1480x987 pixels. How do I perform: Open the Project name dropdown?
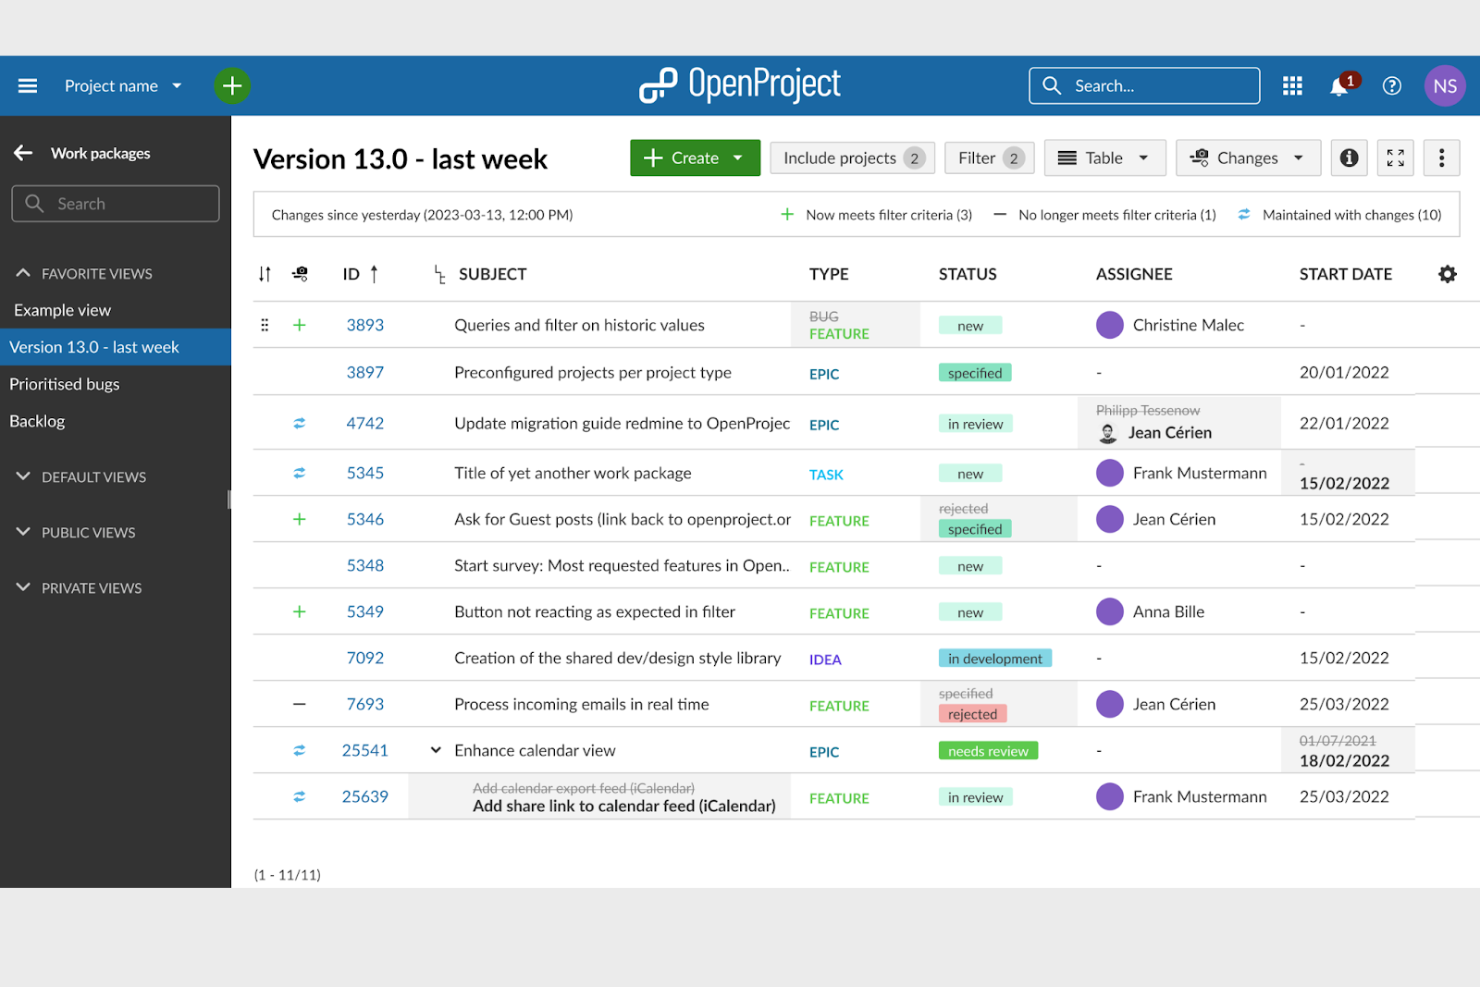[x=123, y=86]
